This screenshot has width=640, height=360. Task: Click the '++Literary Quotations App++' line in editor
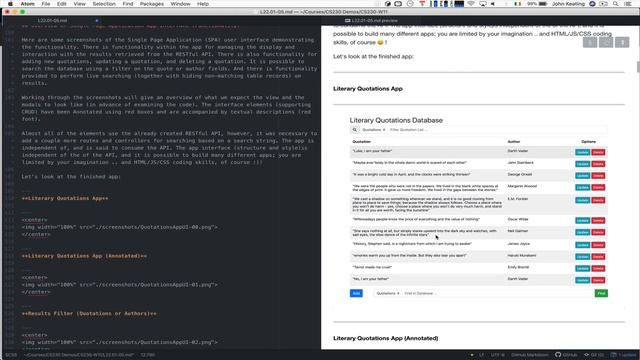click(65, 198)
